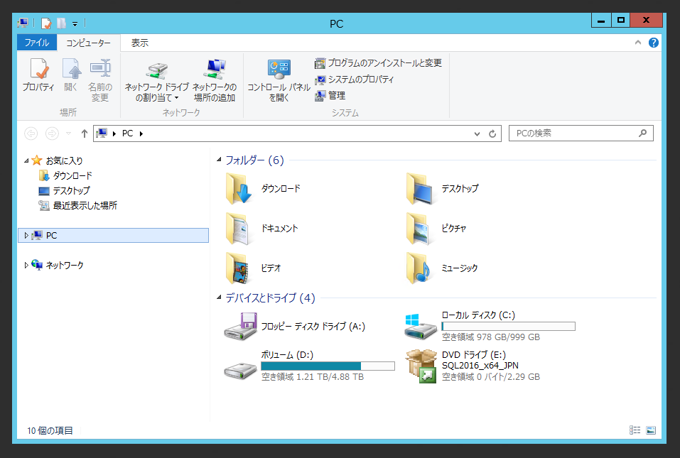Open ネットワーク ドライブの割り当て
The image size is (680, 458).
click(157, 80)
